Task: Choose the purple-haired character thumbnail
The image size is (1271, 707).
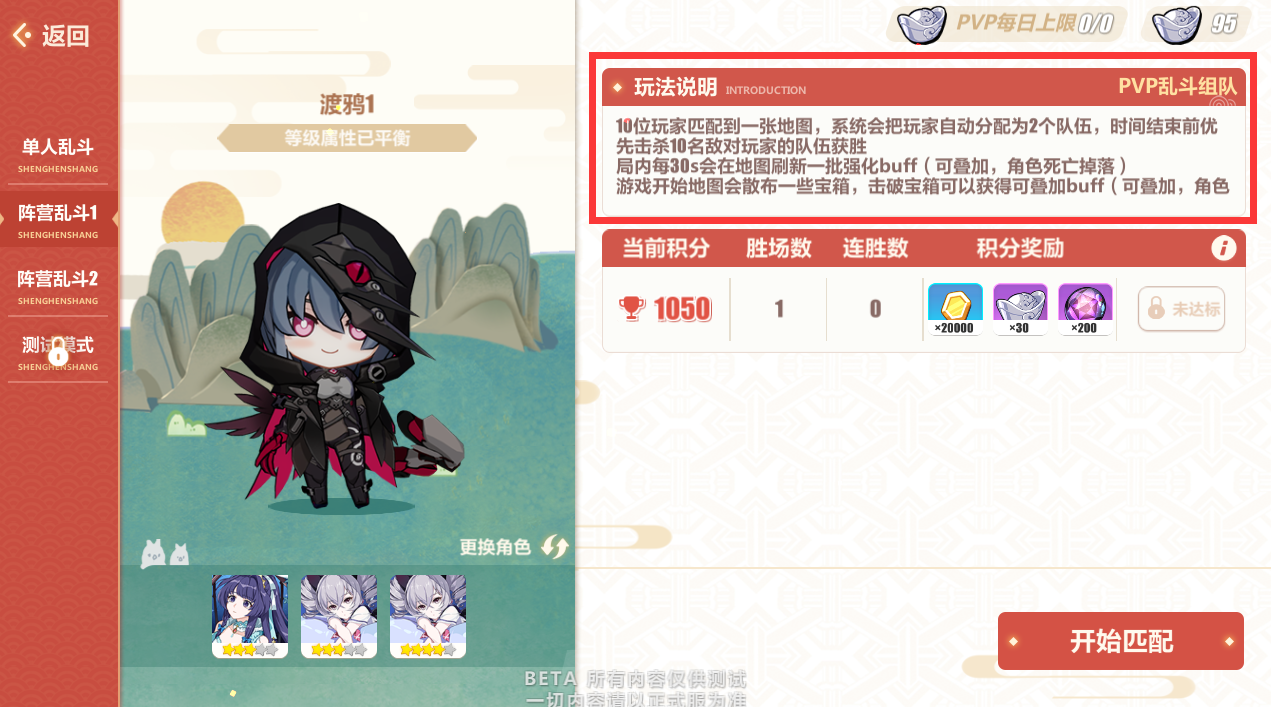Action: [x=250, y=616]
